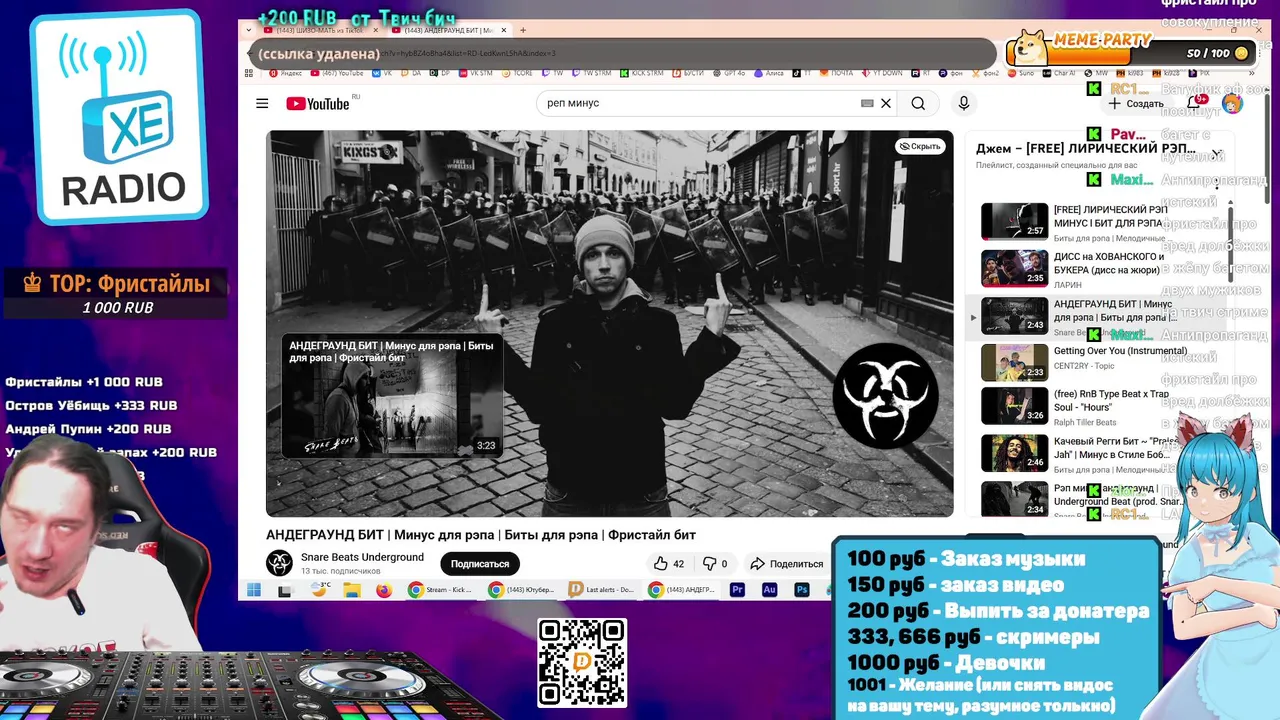The width and height of the screenshot is (1280, 720).
Task: Clear the search box with the X icon
Action: [886, 103]
